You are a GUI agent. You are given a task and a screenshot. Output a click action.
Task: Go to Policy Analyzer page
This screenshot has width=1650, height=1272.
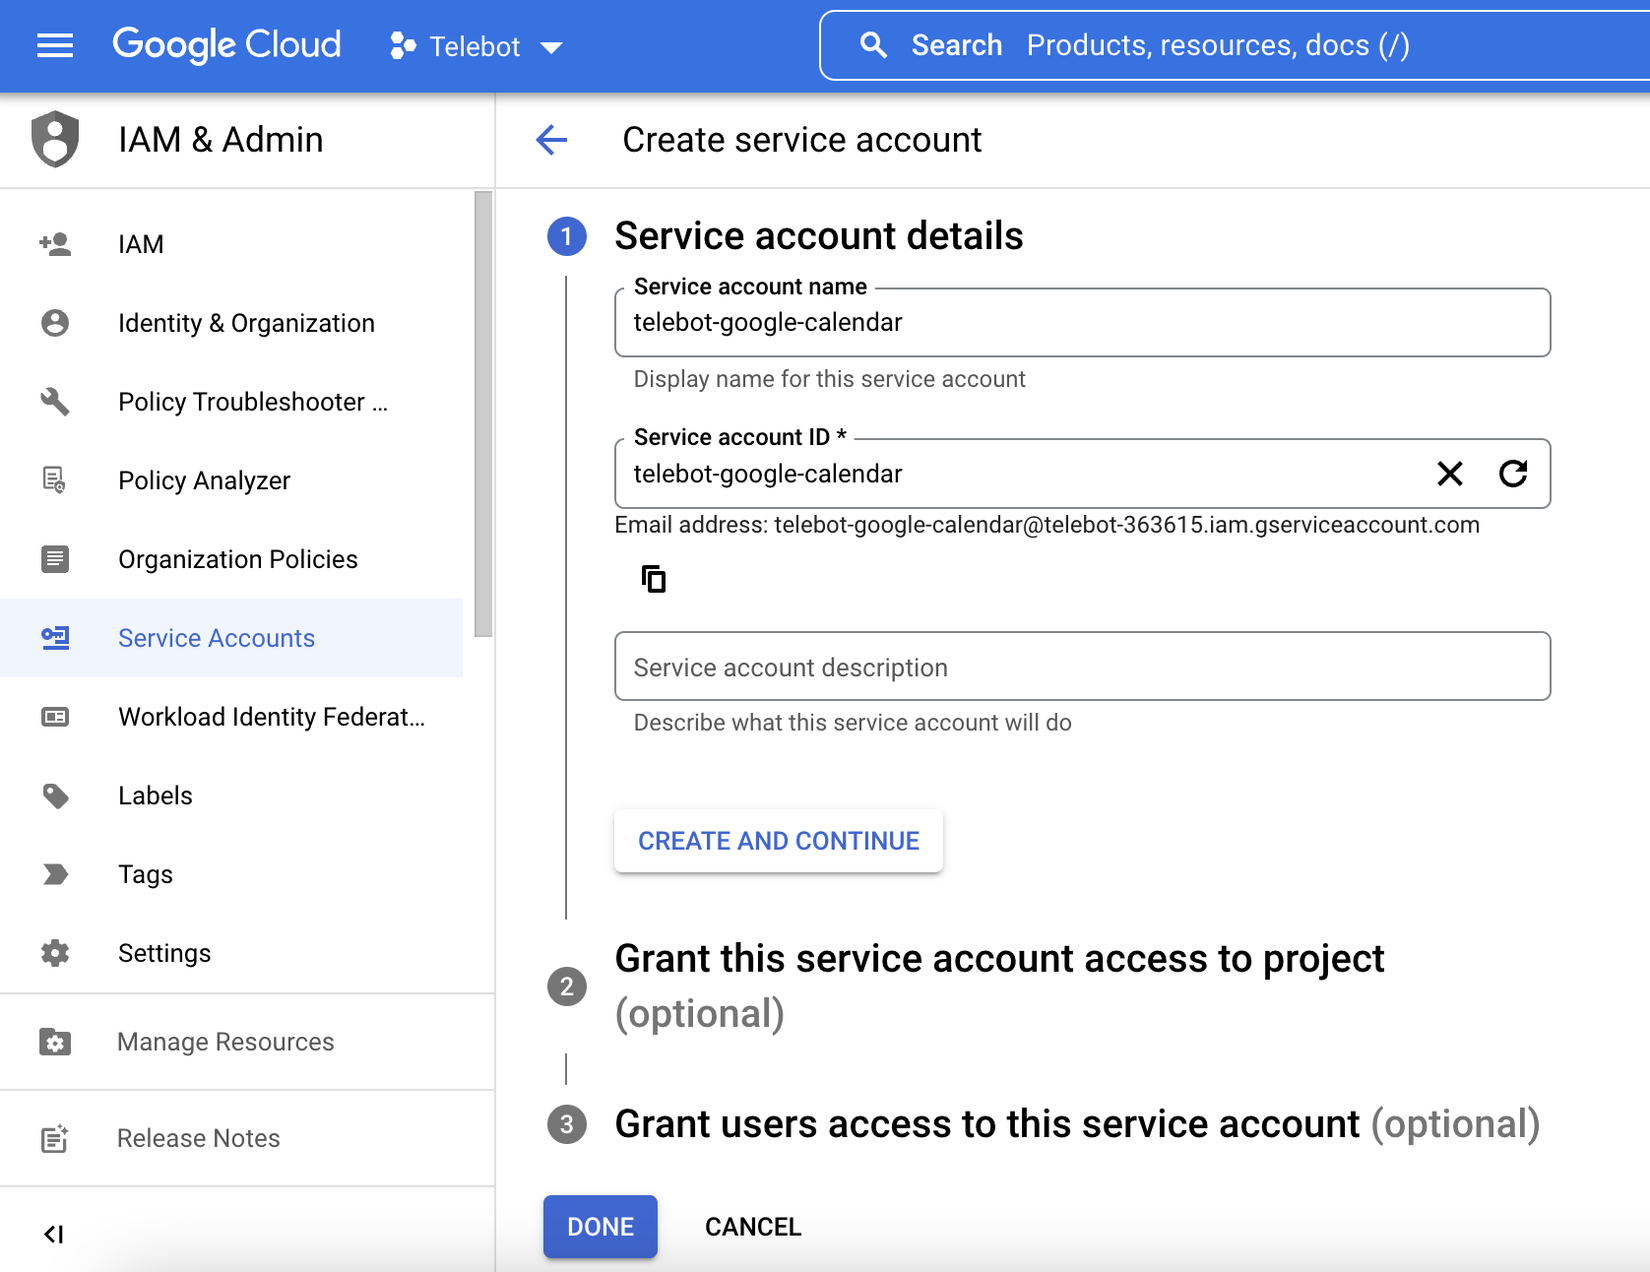pyautogui.click(x=204, y=481)
